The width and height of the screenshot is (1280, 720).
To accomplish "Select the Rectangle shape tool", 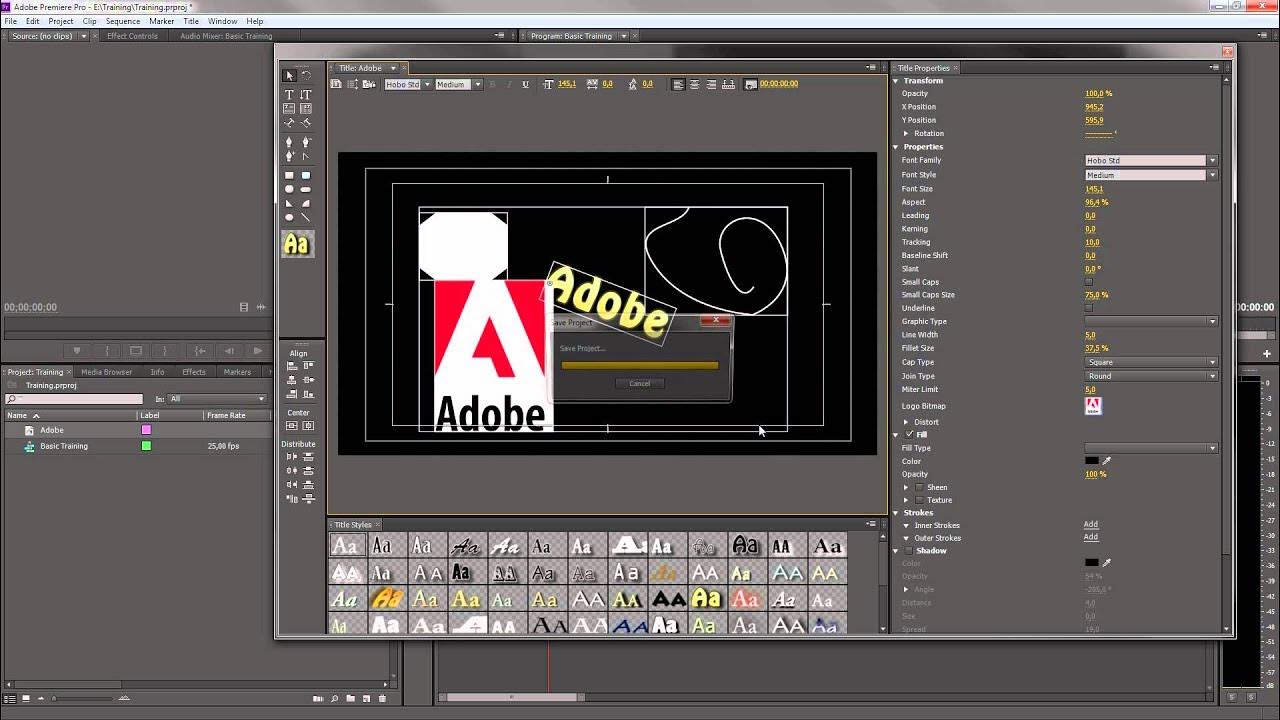I will pyautogui.click(x=289, y=175).
